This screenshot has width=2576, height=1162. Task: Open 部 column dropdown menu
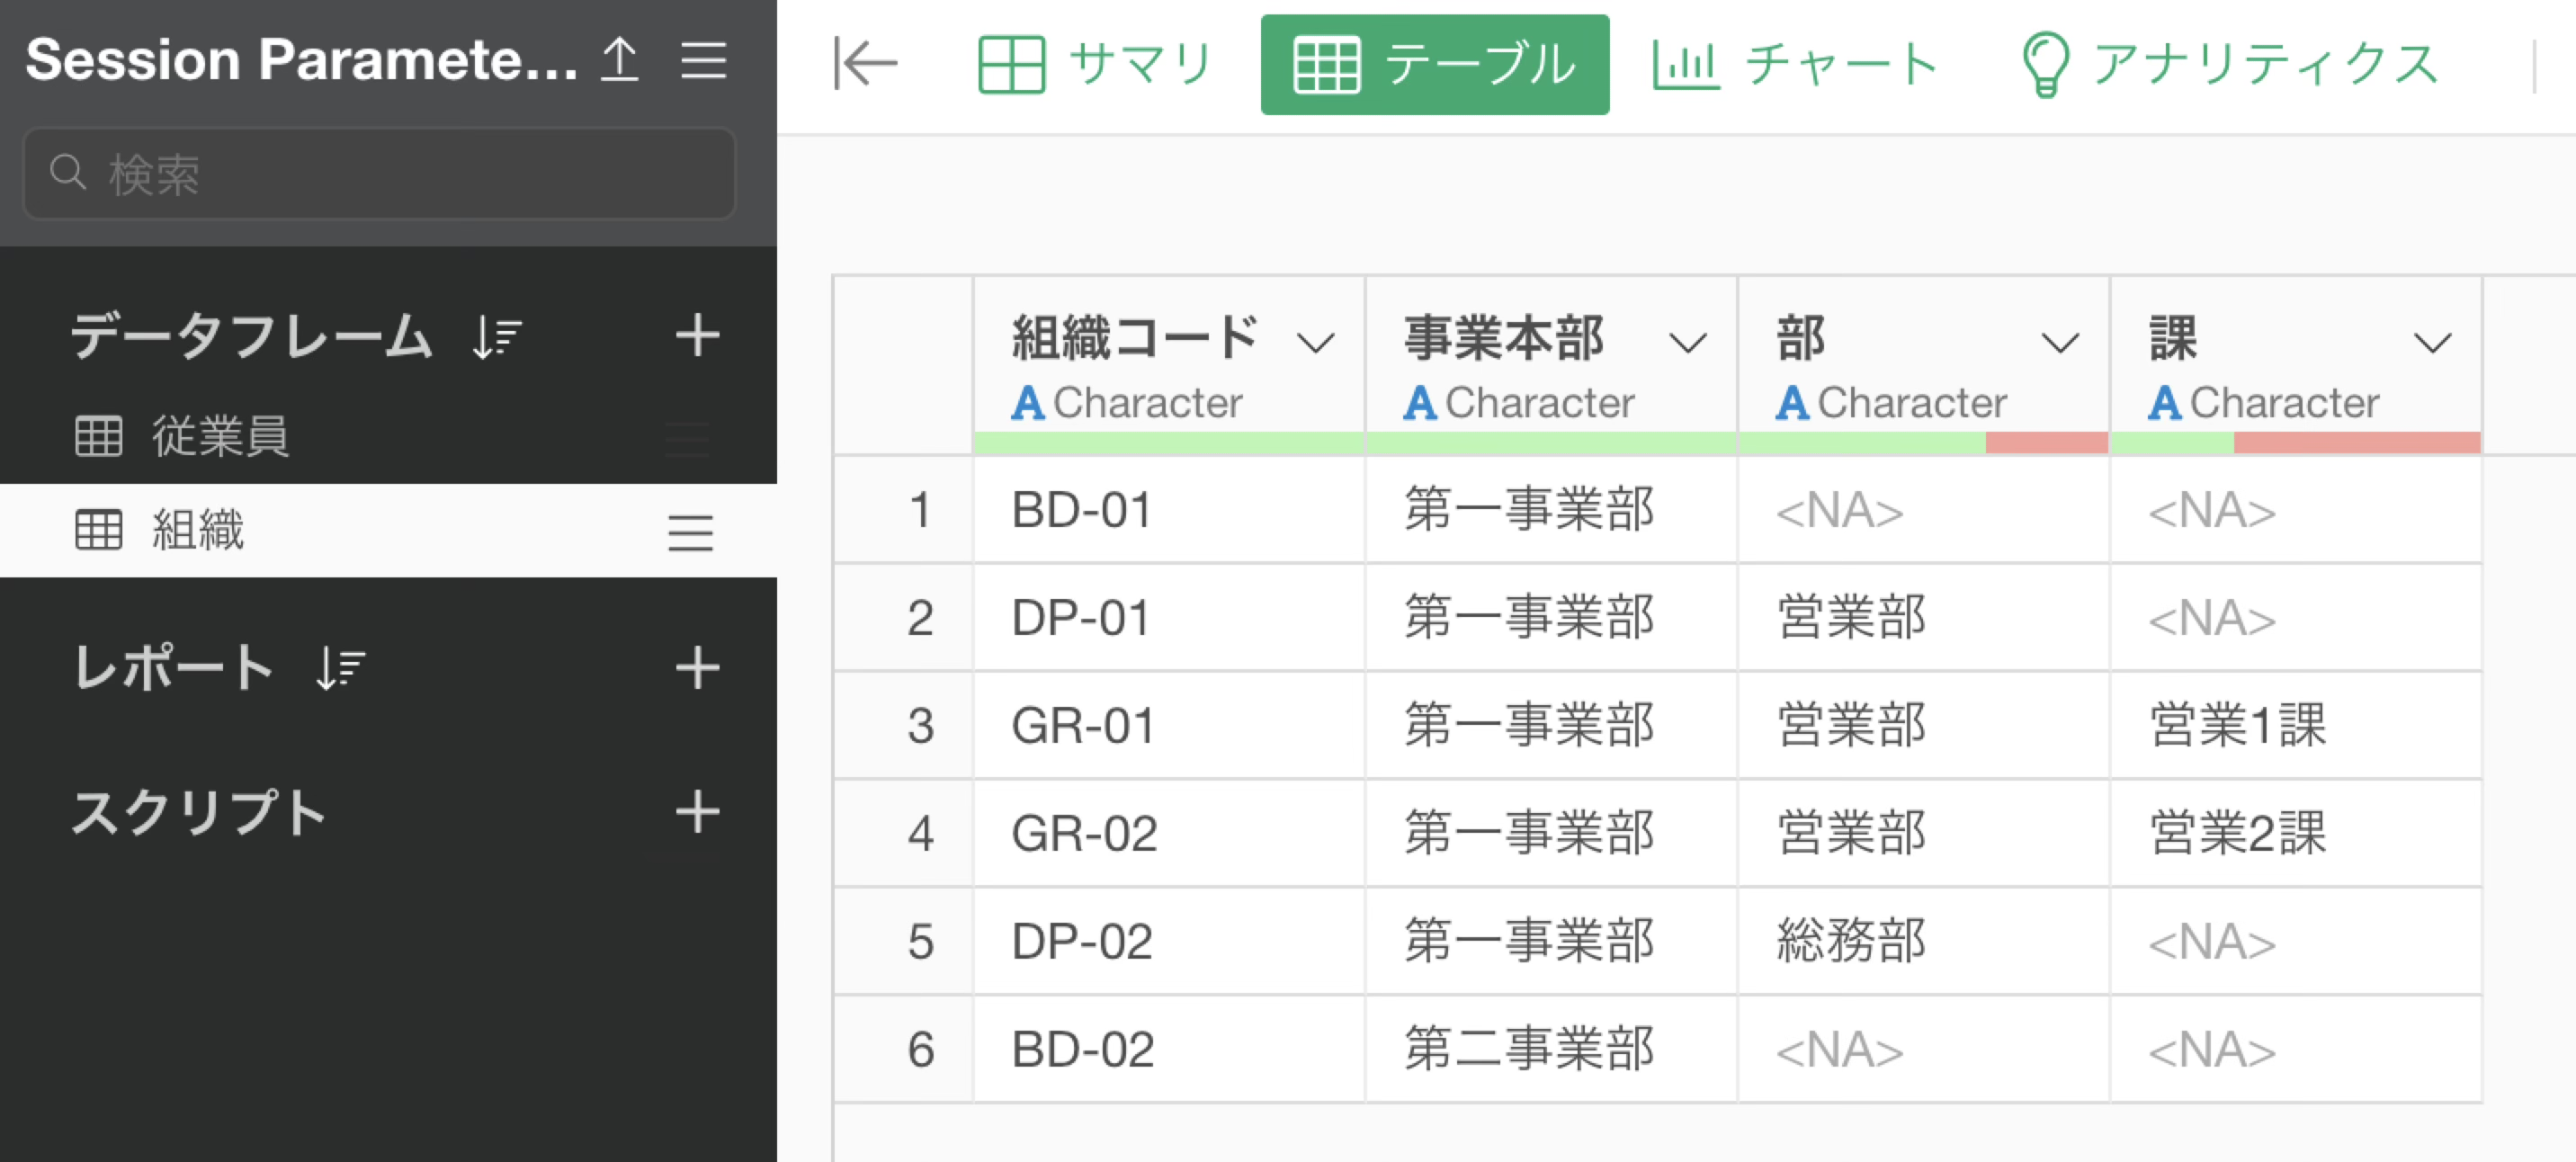point(2059,343)
